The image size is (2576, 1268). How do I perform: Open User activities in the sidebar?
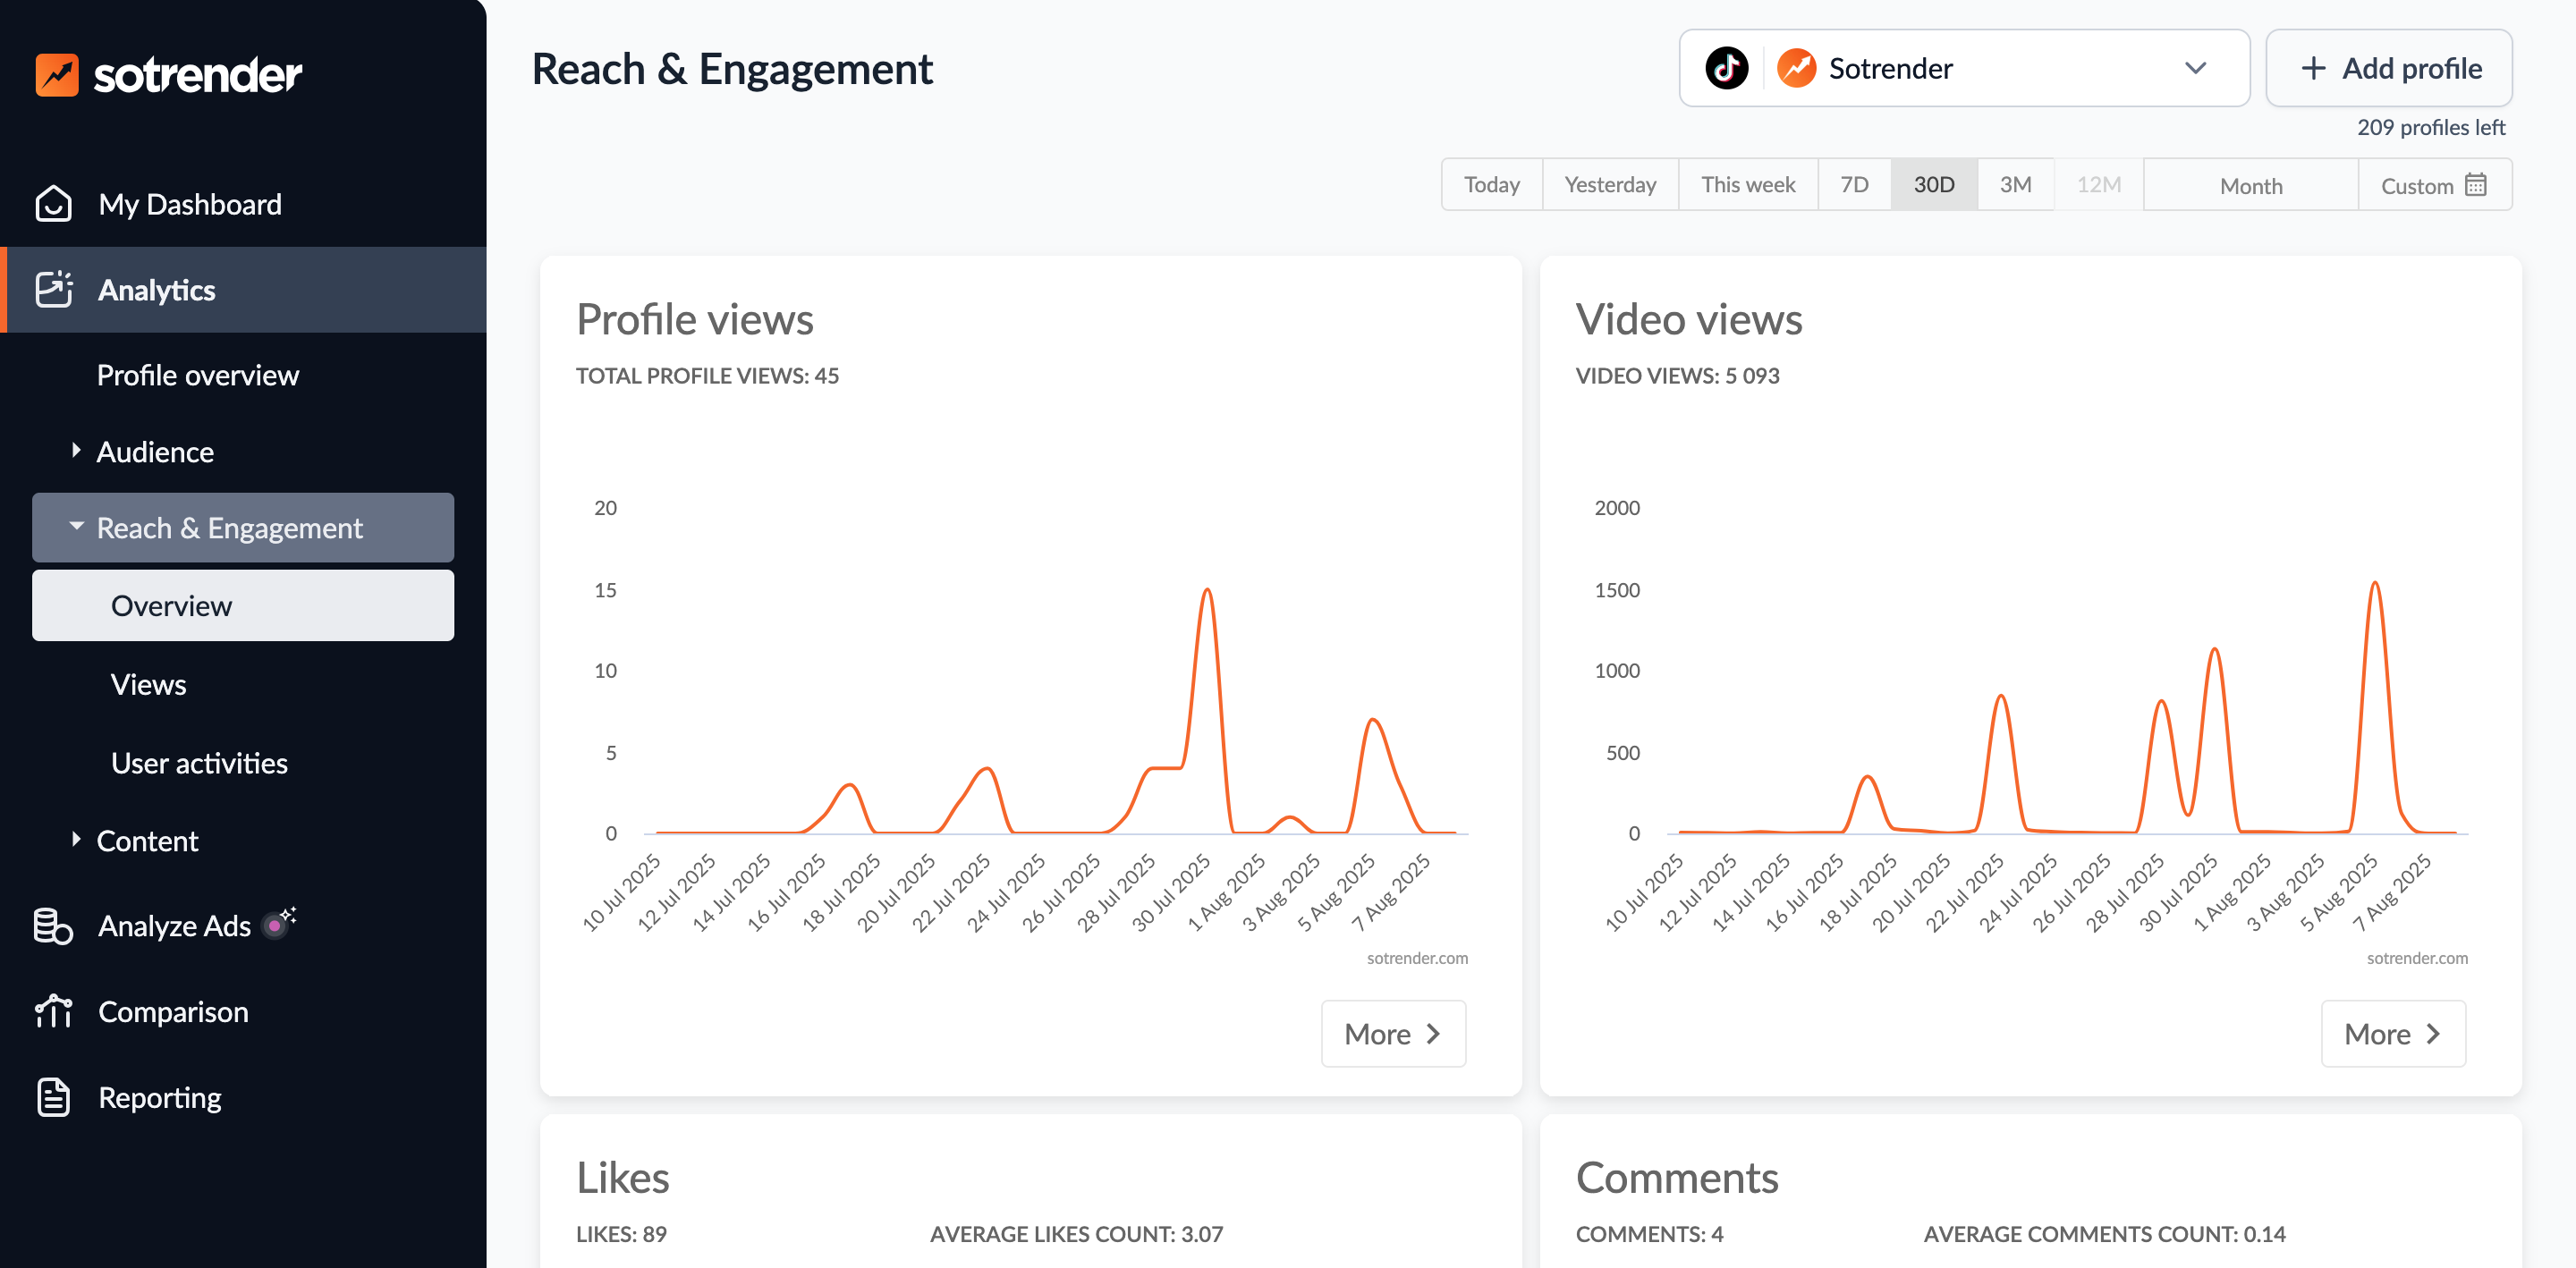[x=199, y=763]
